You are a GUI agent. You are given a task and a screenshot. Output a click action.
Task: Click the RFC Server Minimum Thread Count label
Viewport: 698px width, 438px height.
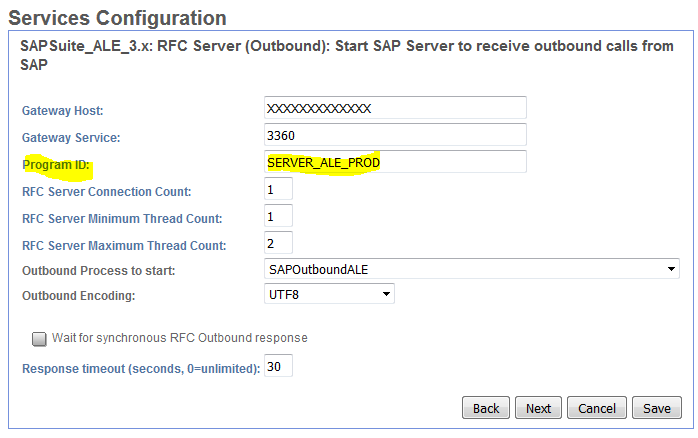pyautogui.click(x=122, y=219)
